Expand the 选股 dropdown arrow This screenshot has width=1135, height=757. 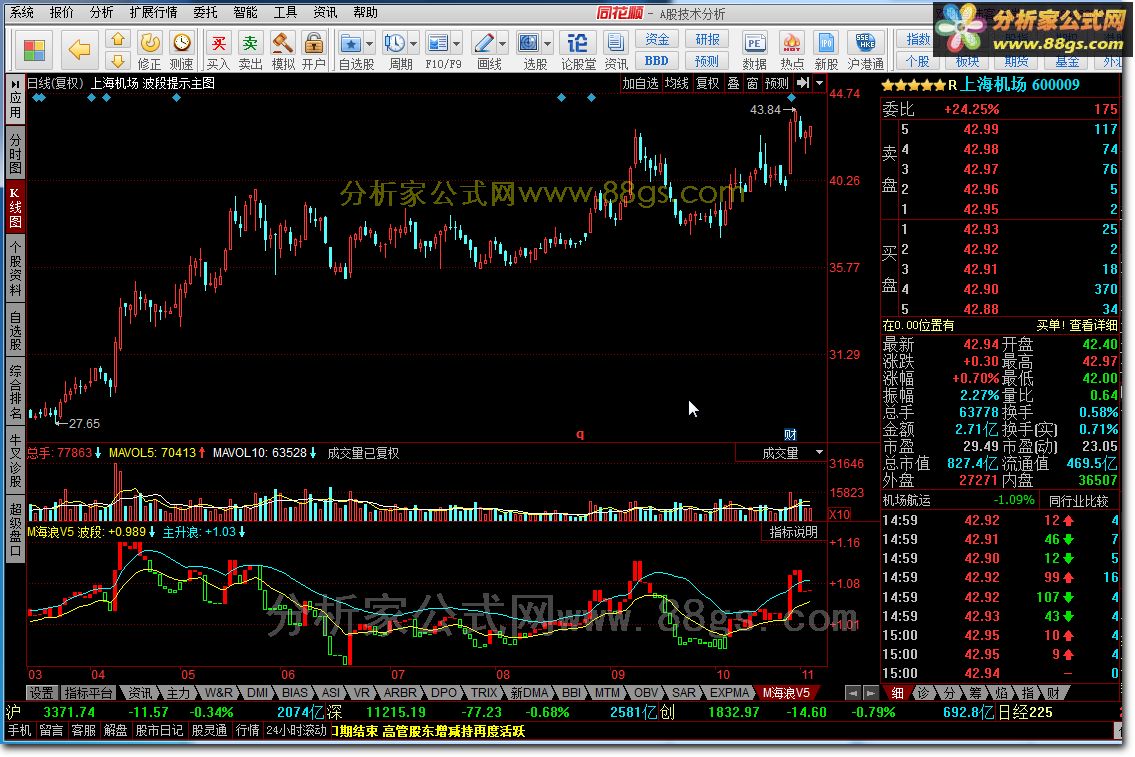pos(547,43)
